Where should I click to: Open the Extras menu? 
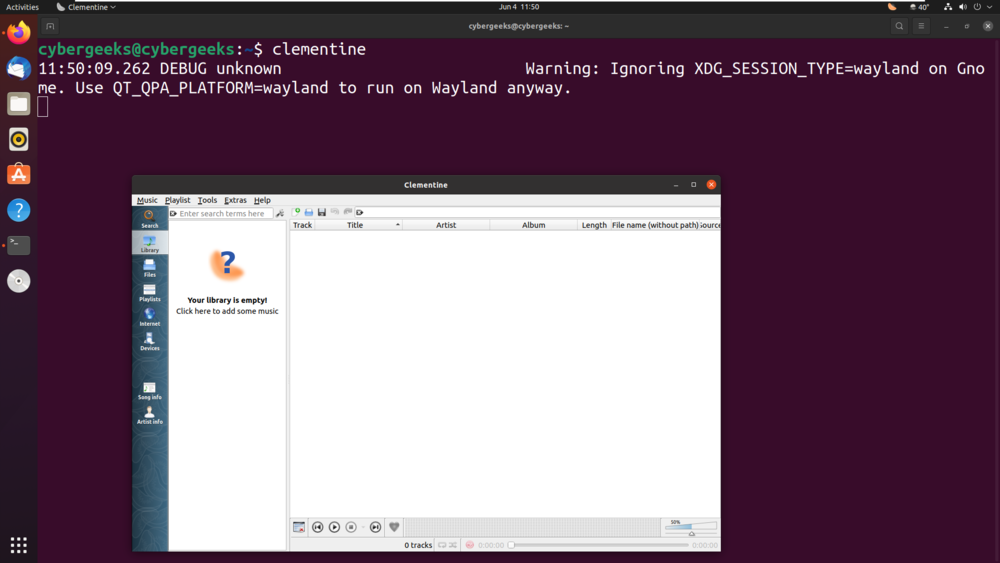coord(235,200)
